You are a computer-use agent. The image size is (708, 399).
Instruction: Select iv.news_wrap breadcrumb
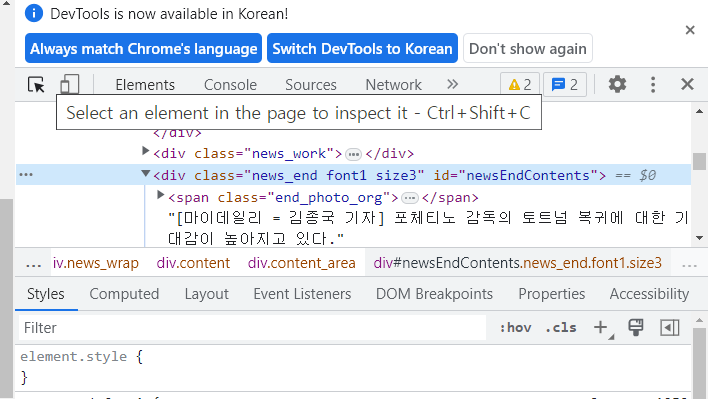coord(96,263)
